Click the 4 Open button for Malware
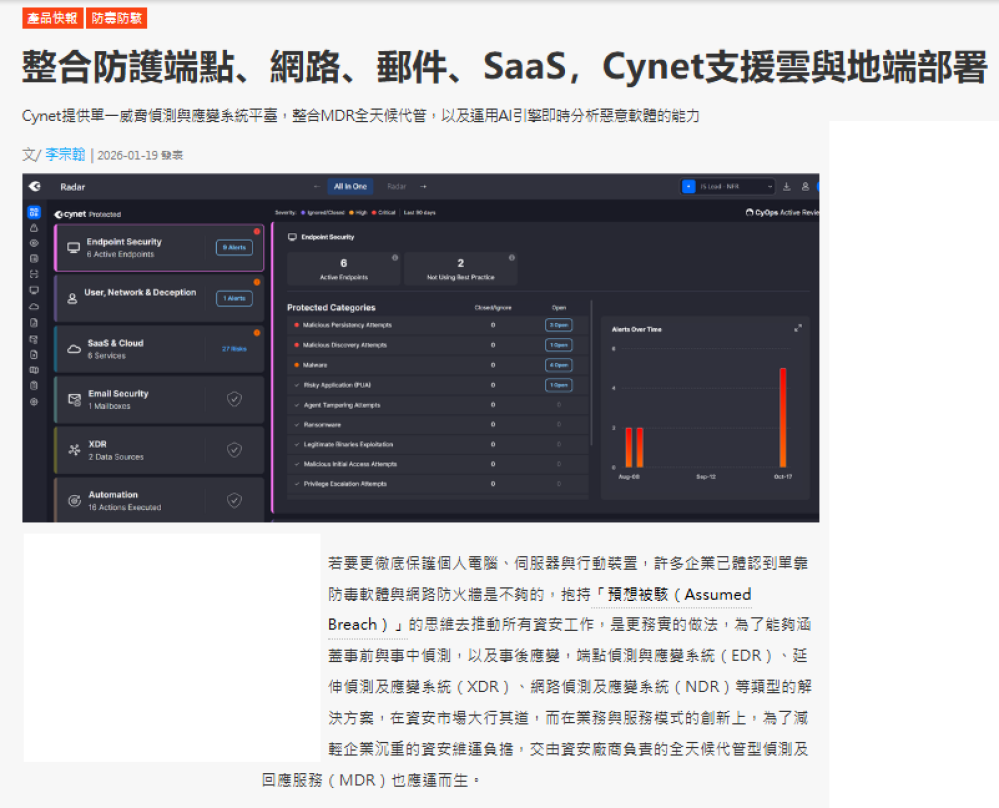 coord(558,365)
